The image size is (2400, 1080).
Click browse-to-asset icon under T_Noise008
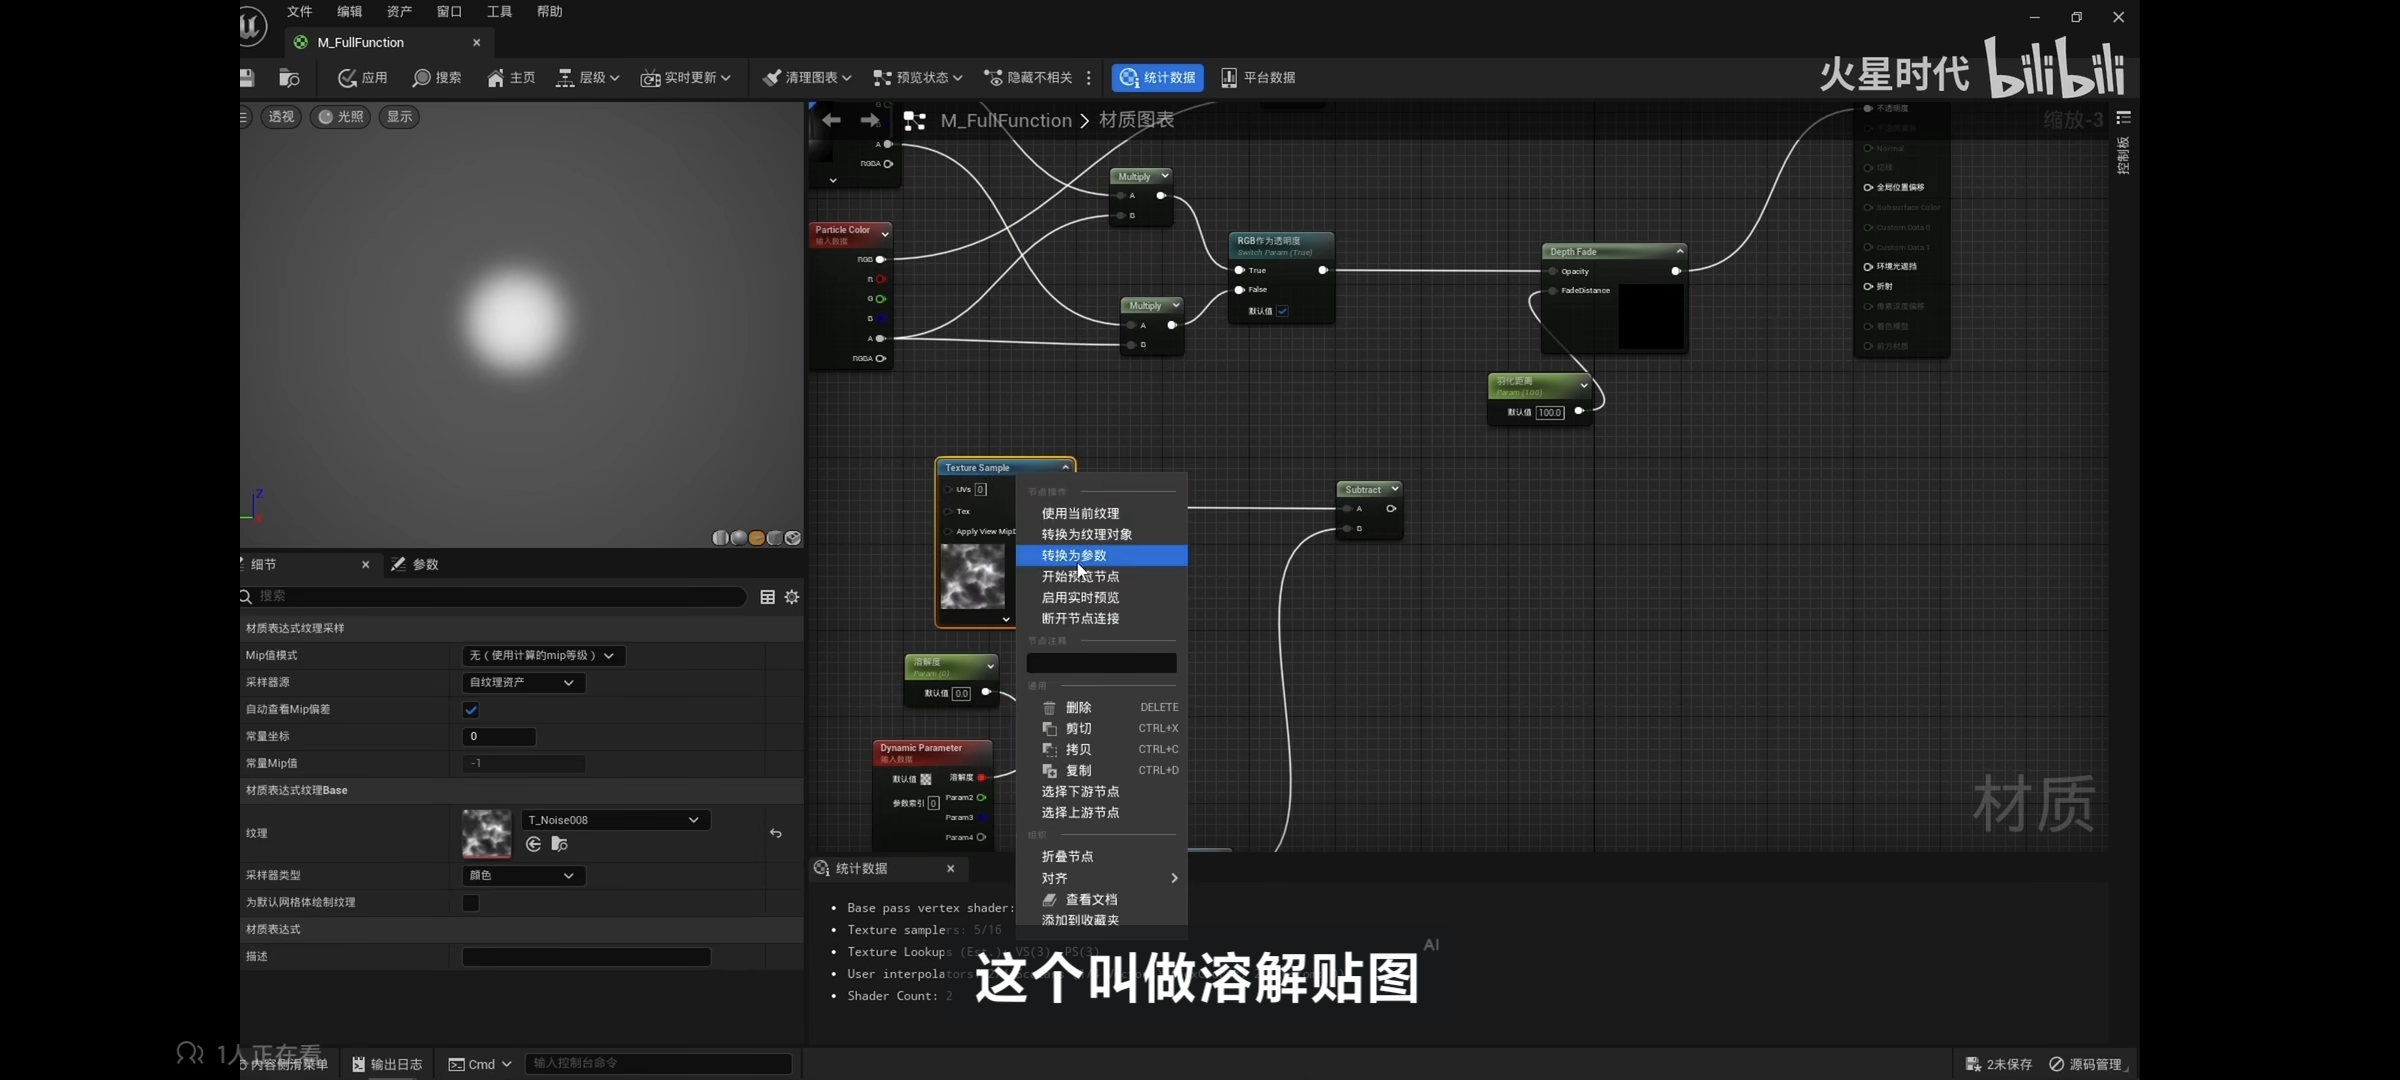[x=559, y=845]
